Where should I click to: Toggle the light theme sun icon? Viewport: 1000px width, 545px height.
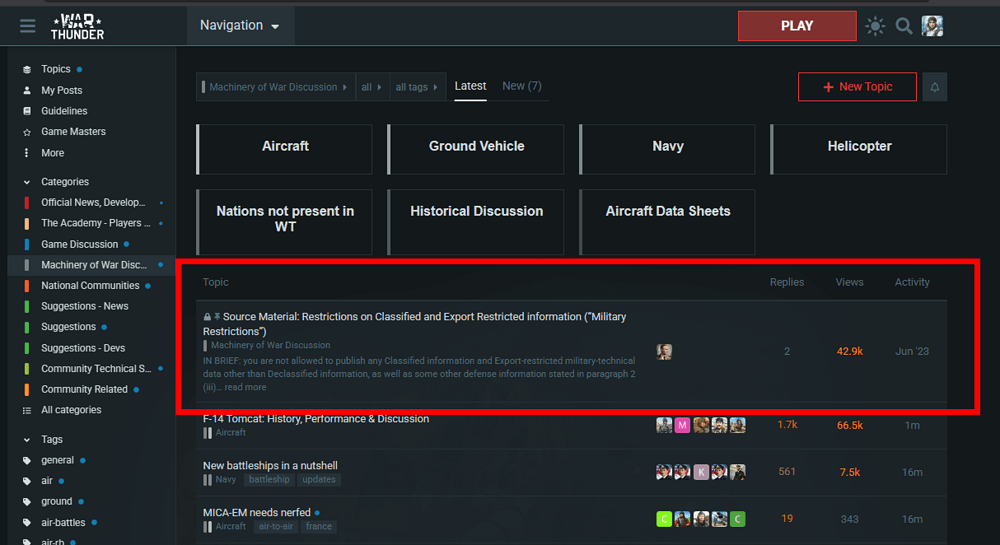pos(875,26)
